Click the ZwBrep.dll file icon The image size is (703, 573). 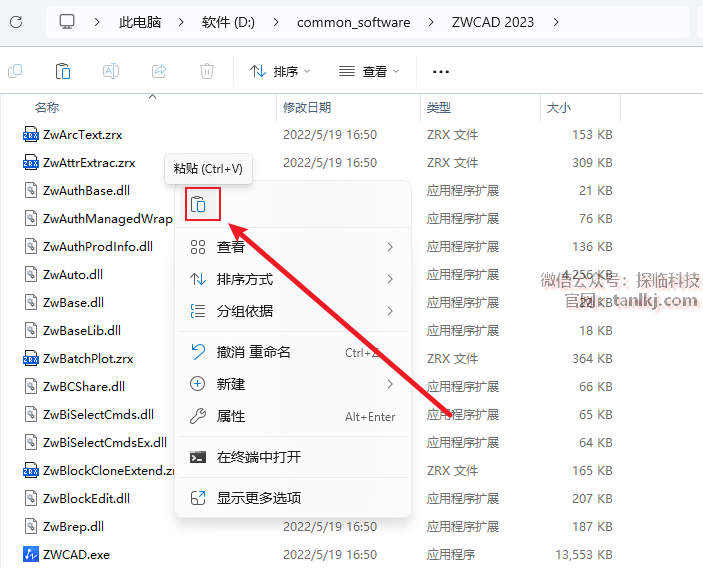point(30,526)
